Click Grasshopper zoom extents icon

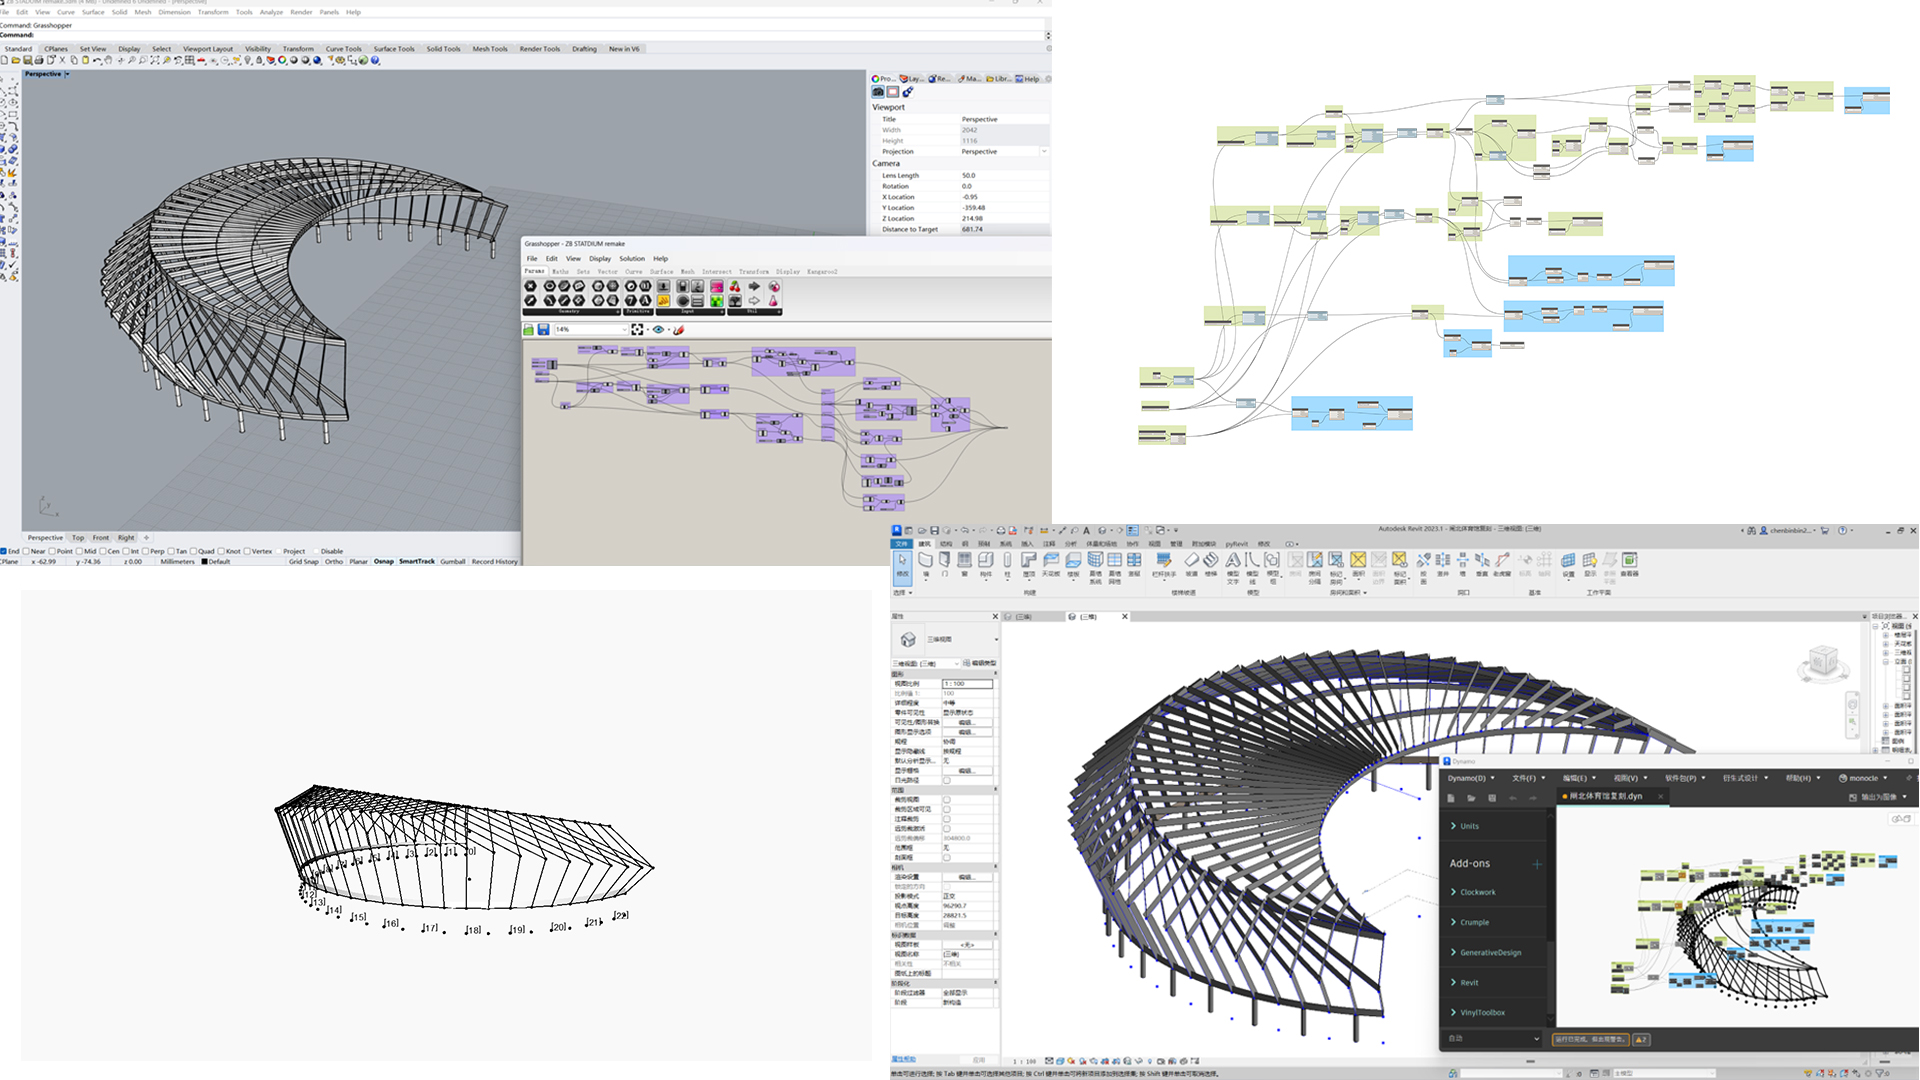(637, 329)
